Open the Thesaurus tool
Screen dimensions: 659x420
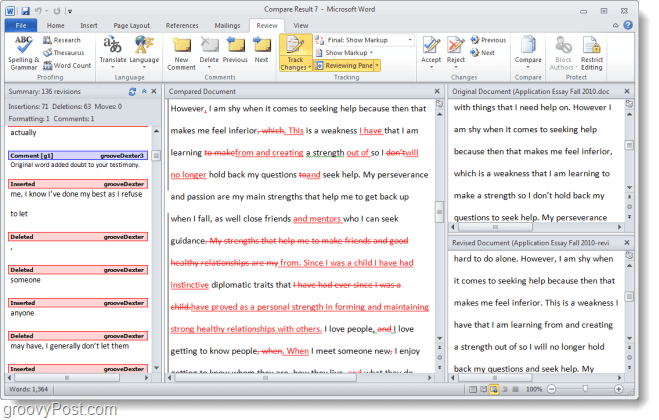click(x=64, y=53)
